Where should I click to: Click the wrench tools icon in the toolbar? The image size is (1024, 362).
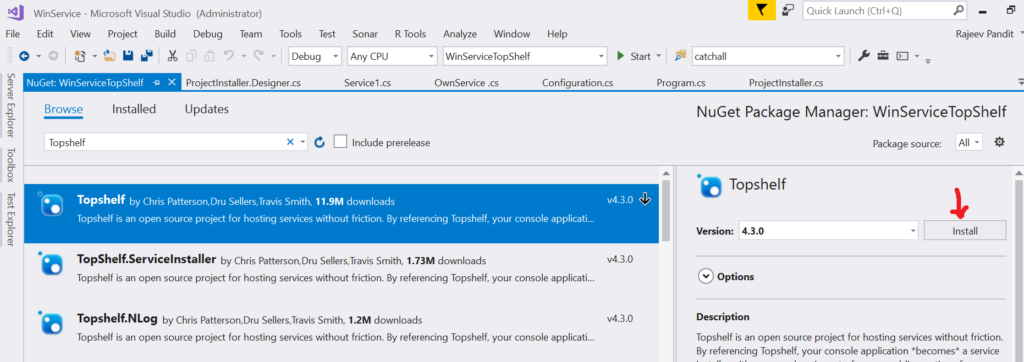863,56
